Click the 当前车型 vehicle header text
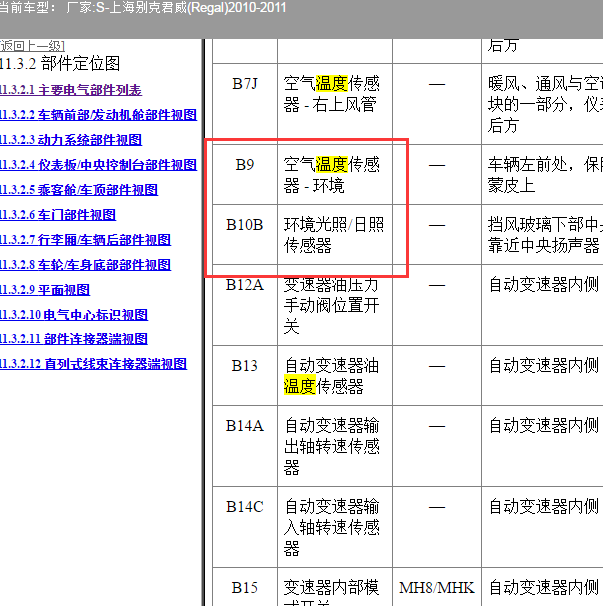This screenshot has height=606, width=603. click(x=143, y=8)
